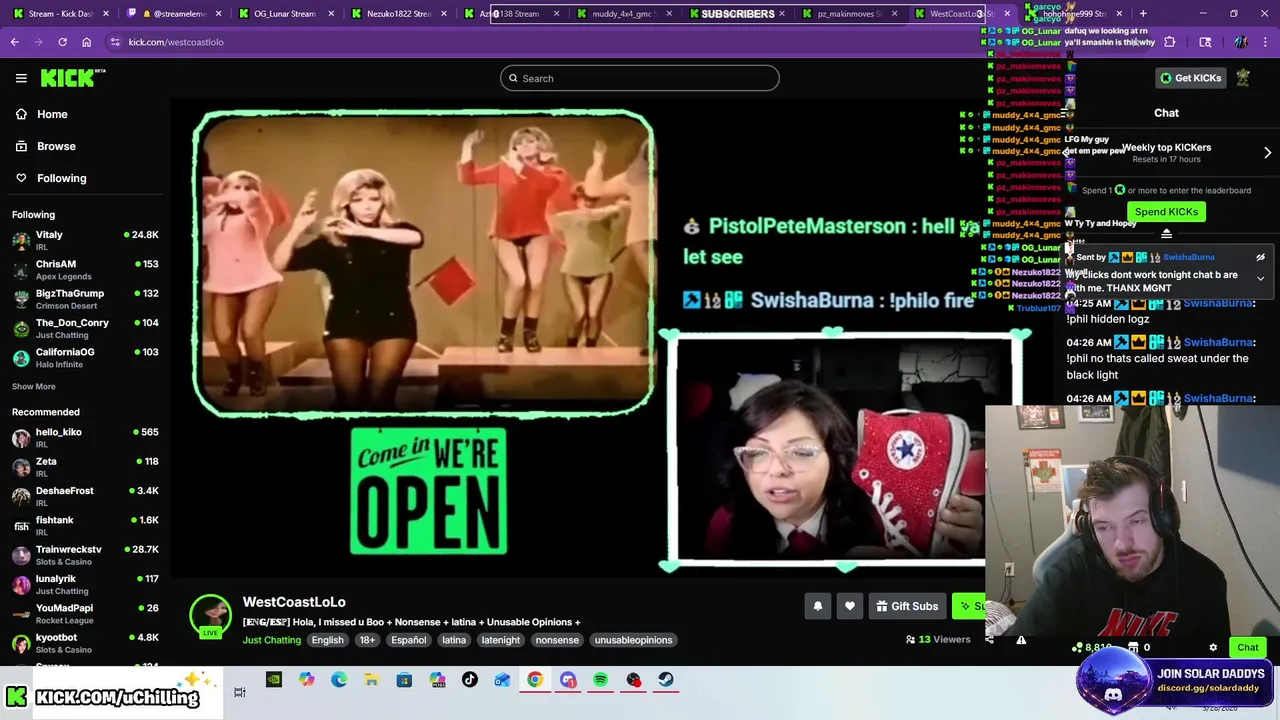Viewport: 1280px width, 720px height.
Task: Open the browser extensions puzzle icon
Action: [x=1170, y=42]
